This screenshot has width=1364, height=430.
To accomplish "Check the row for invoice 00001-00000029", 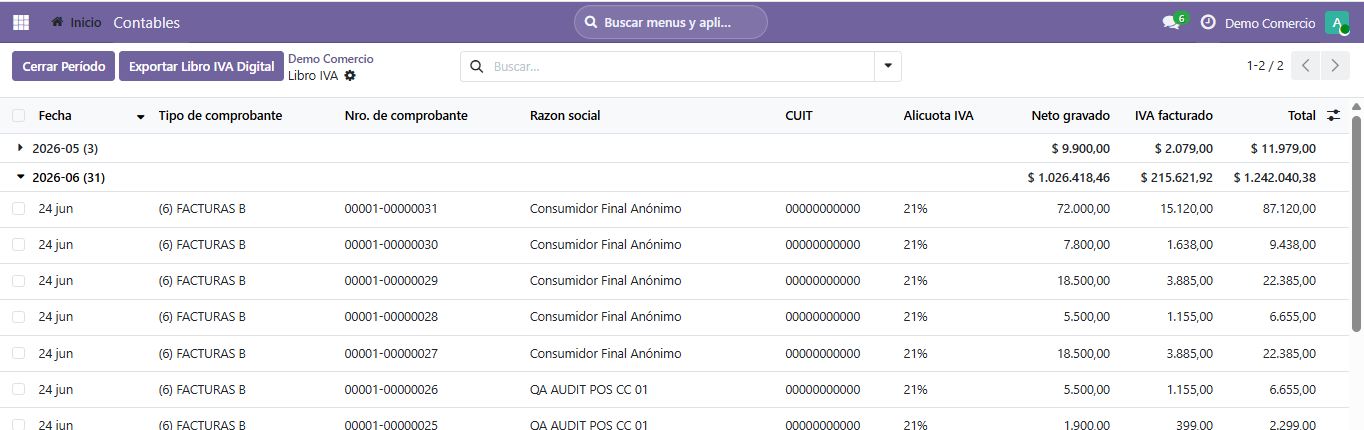I will click(x=19, y=281).
